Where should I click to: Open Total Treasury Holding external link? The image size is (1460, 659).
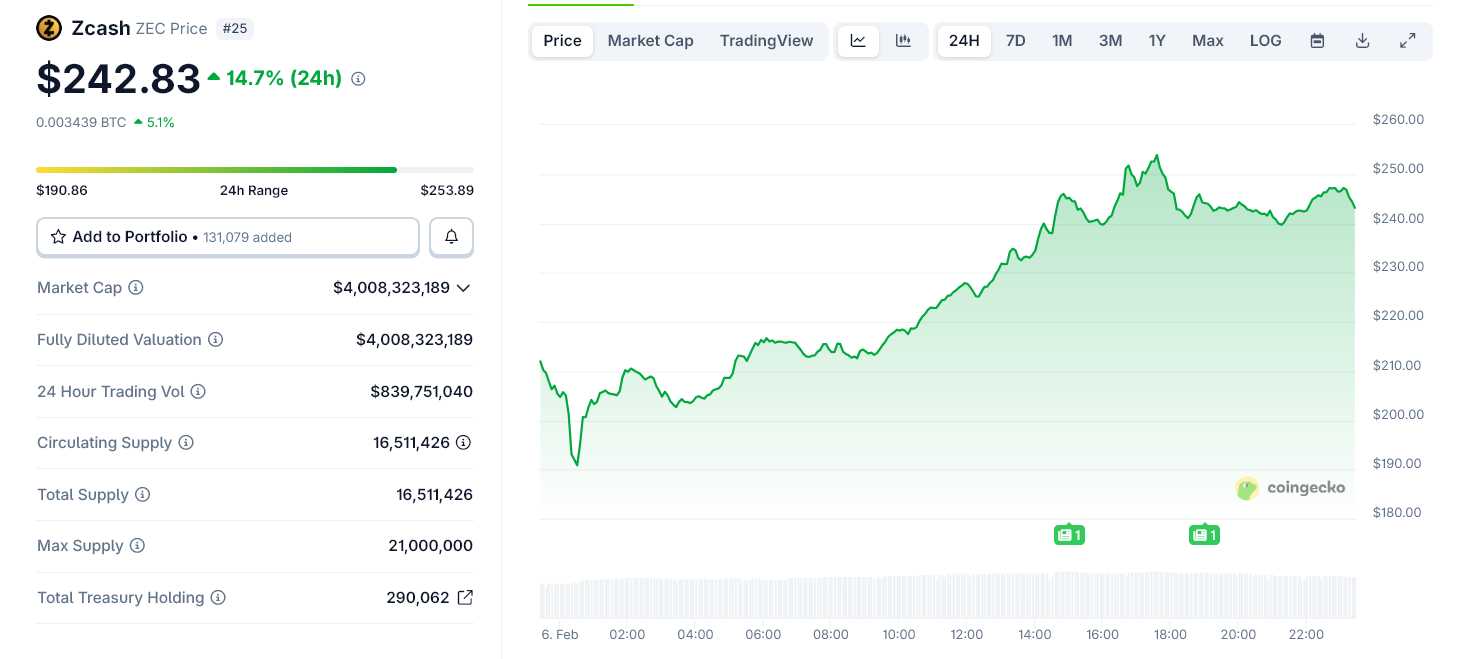(463, 597)
